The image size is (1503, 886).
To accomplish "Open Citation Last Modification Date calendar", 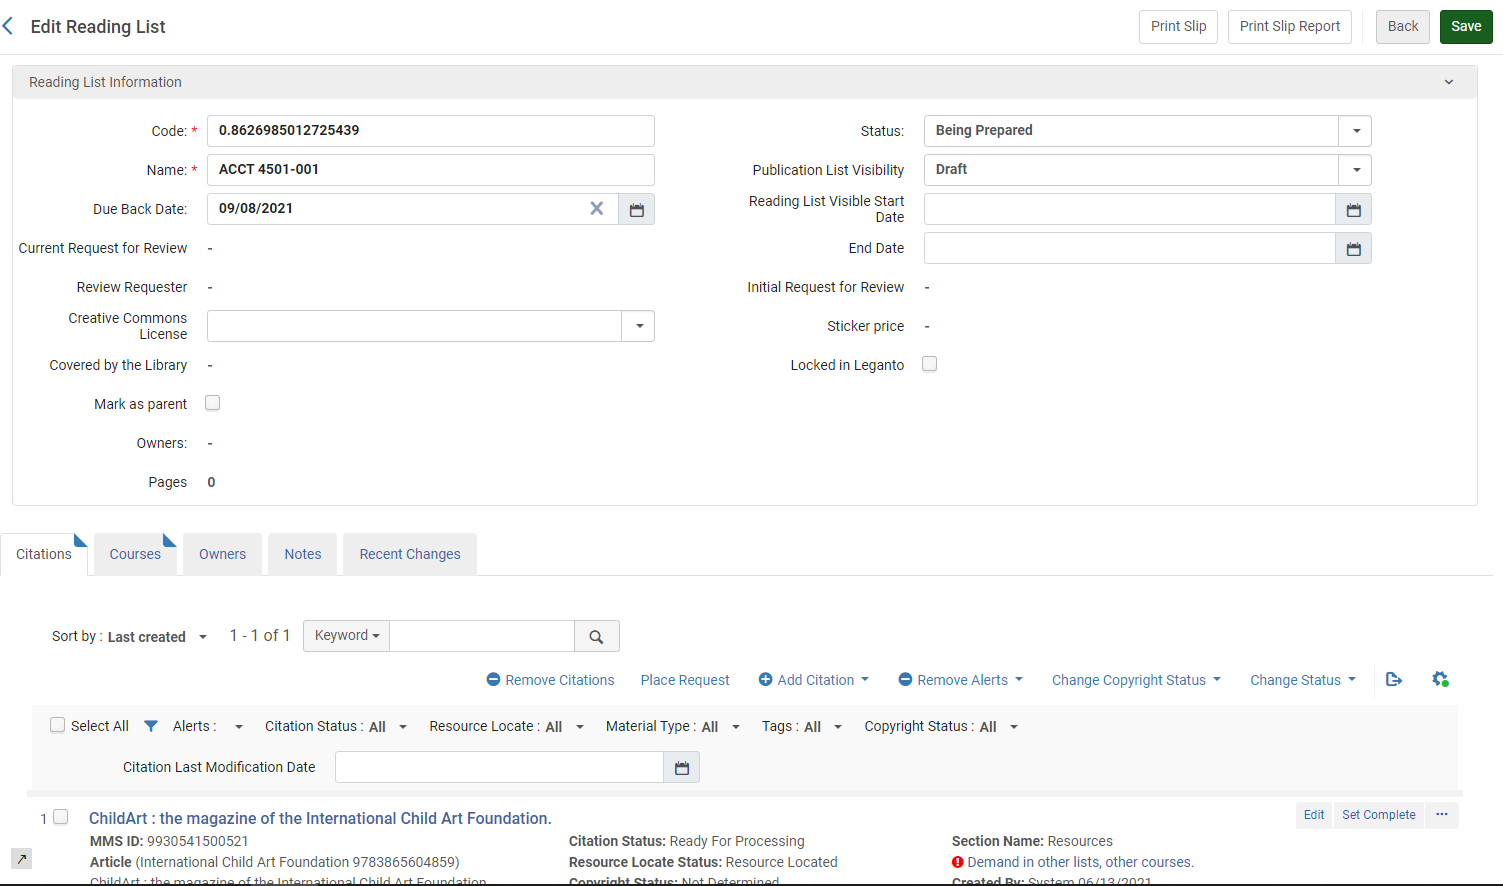I will (x=682, y=767).
